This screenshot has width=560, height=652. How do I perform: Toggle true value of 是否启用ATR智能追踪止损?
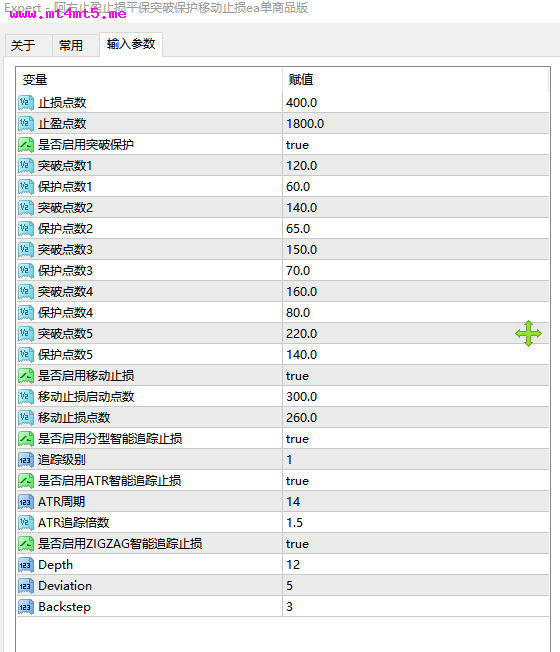pyautogui.click(x=415, y=481)
